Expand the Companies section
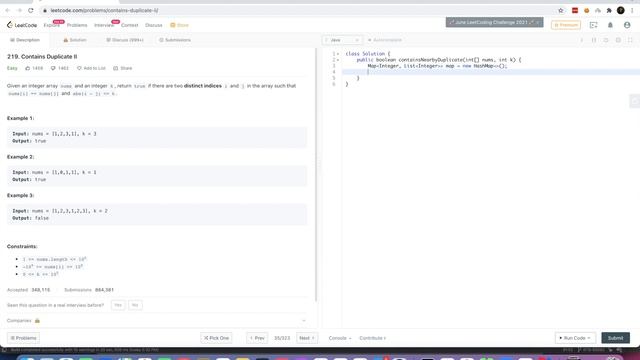Screen dimensions: 640x360 (x=156, y=320)
